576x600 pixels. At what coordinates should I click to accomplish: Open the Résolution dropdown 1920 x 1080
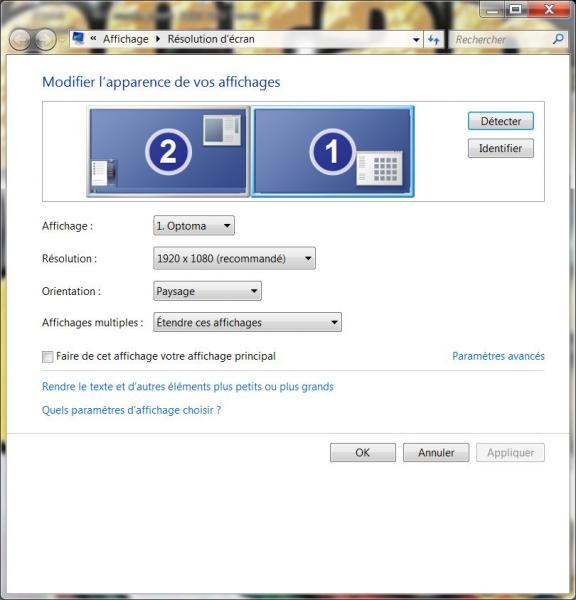click(x=234, y=259)
